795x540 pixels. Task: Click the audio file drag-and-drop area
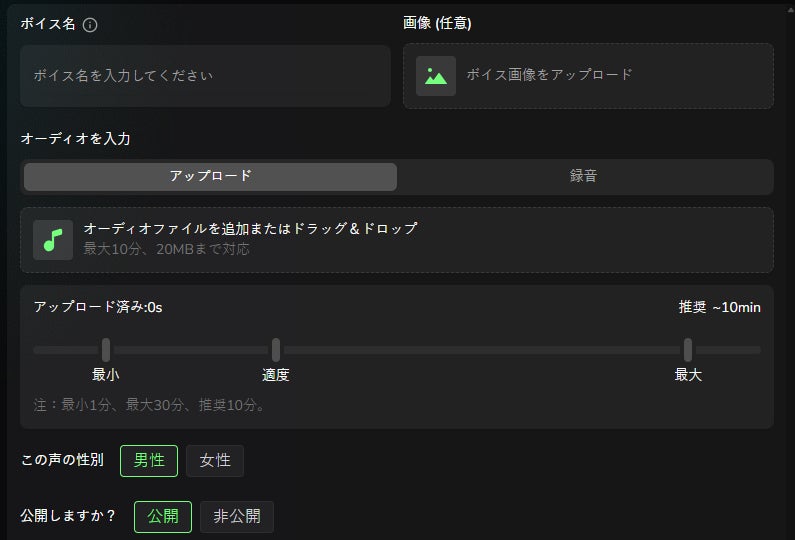click(x=397, y=240)
